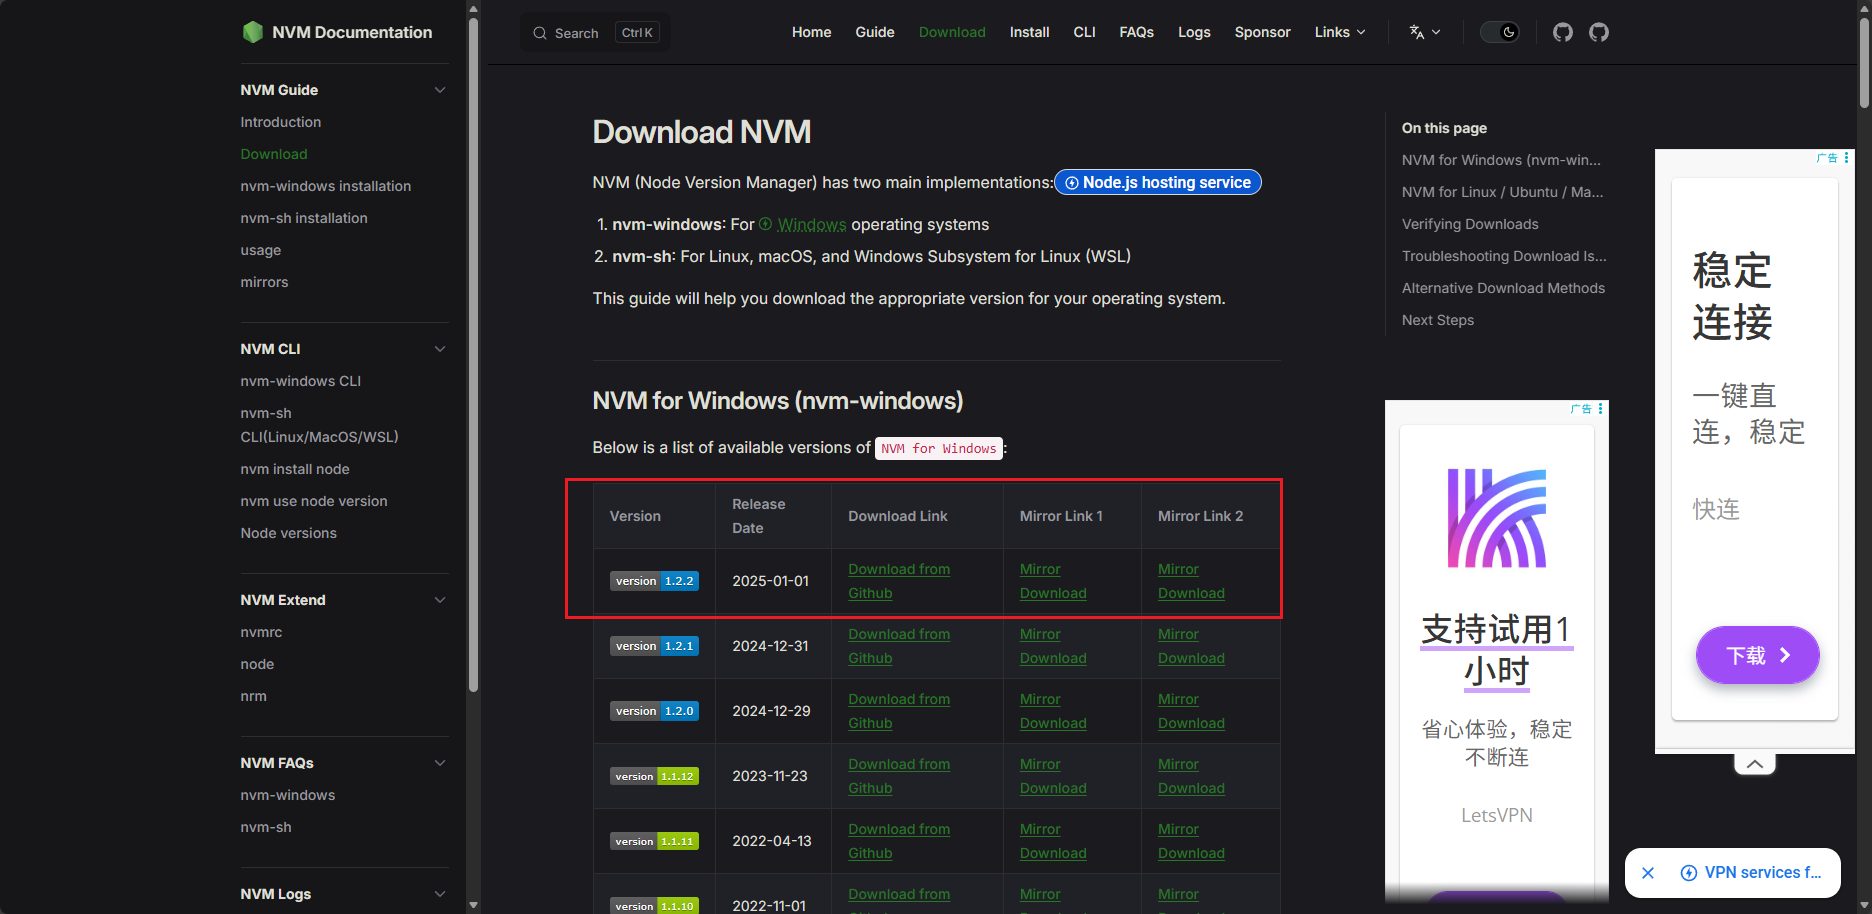Screen dimensions: 1872x914
Task: Jump to Next Steps section
Action: click(x=1438, y=320)
